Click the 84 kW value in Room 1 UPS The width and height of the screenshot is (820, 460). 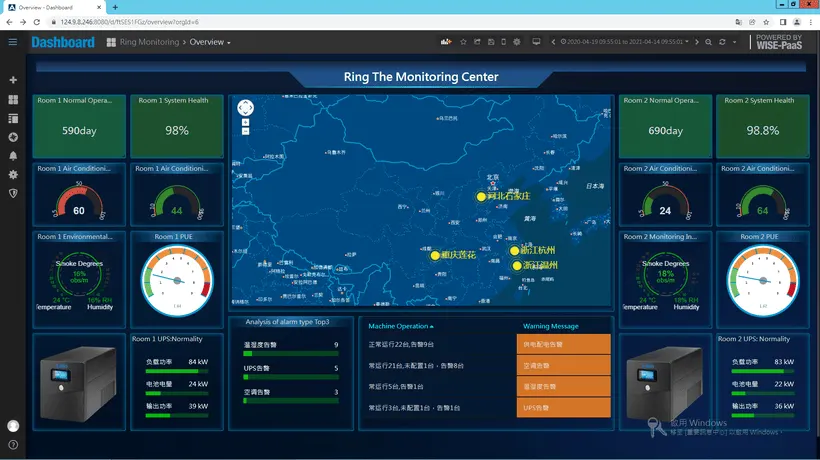(x=198, y=362)
